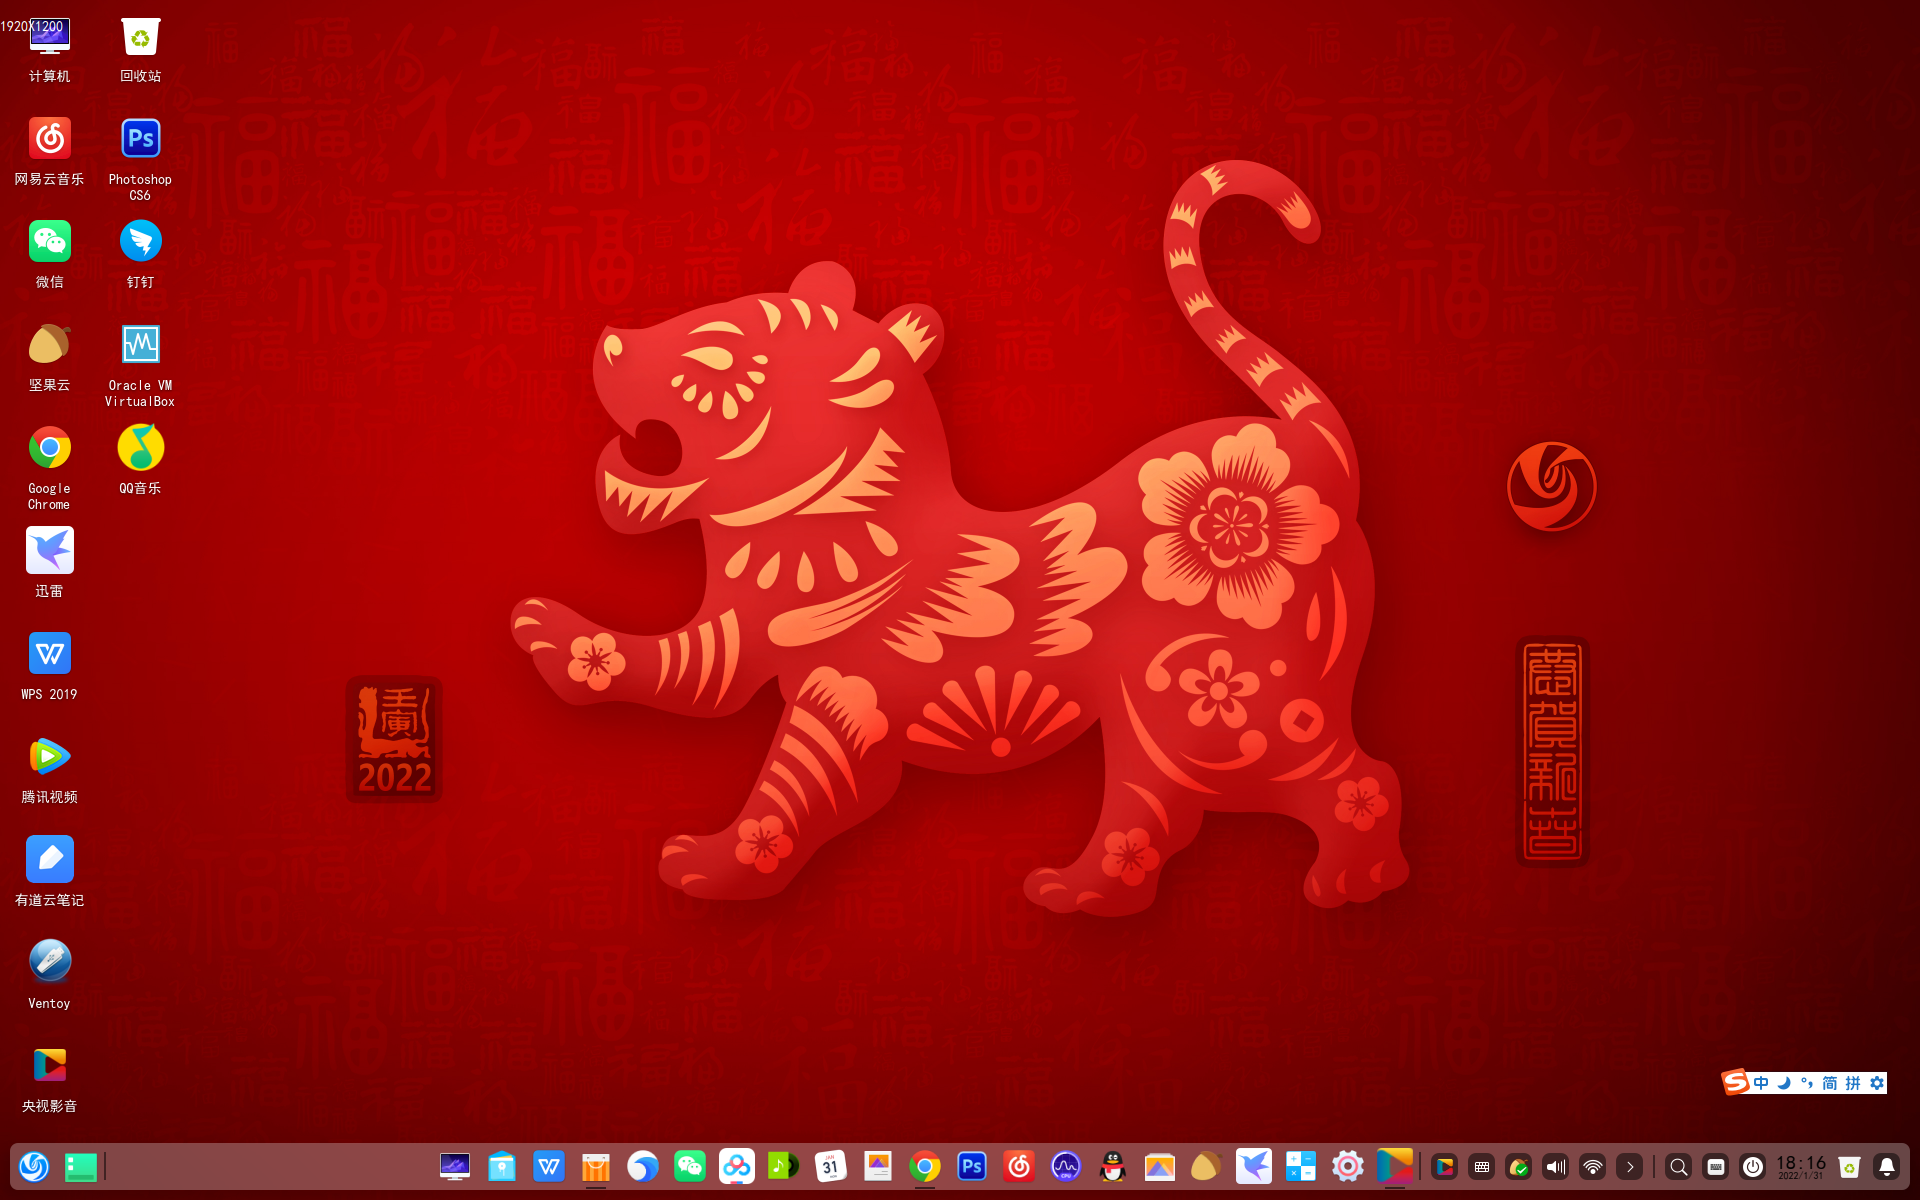
Task: Open the shutdown power menu
Action: coord(1753,1166)
